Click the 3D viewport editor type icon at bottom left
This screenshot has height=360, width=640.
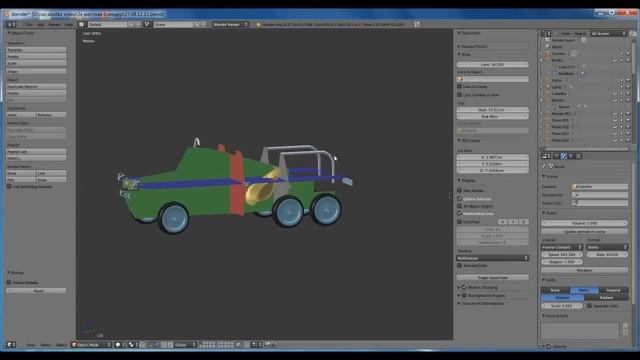[x=11, y=345]
